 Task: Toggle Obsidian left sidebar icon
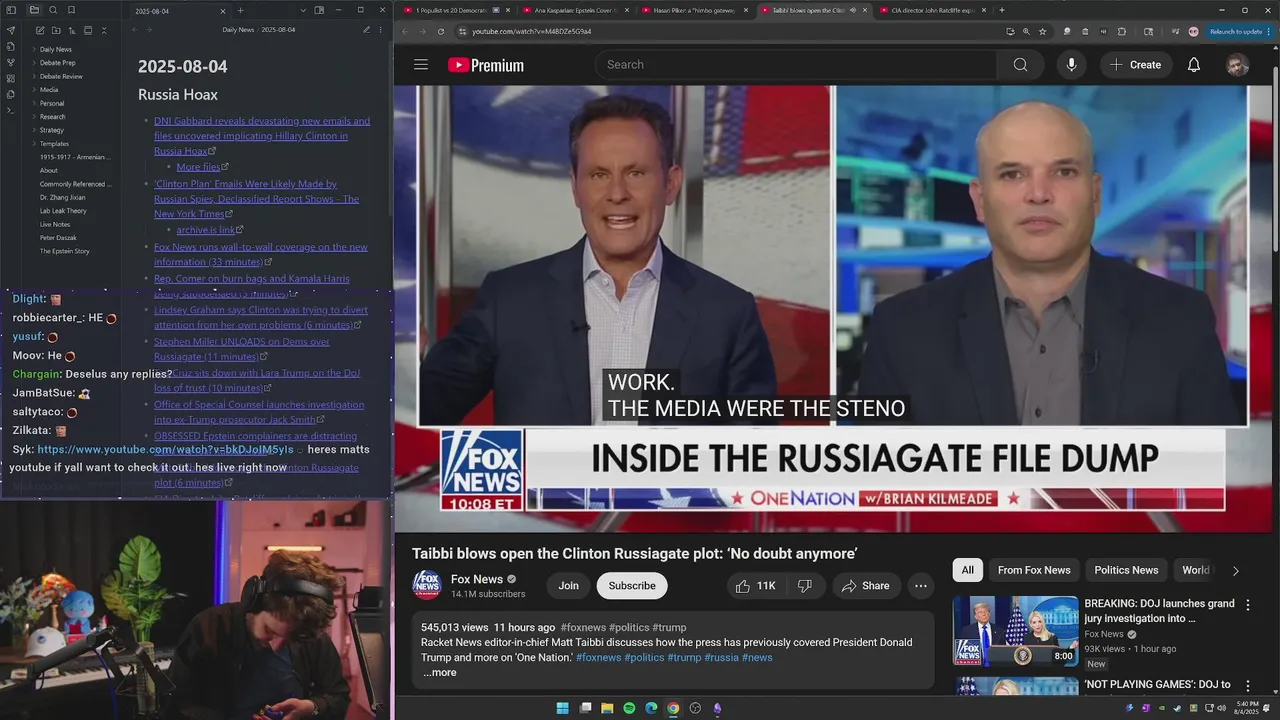(11, 10)
